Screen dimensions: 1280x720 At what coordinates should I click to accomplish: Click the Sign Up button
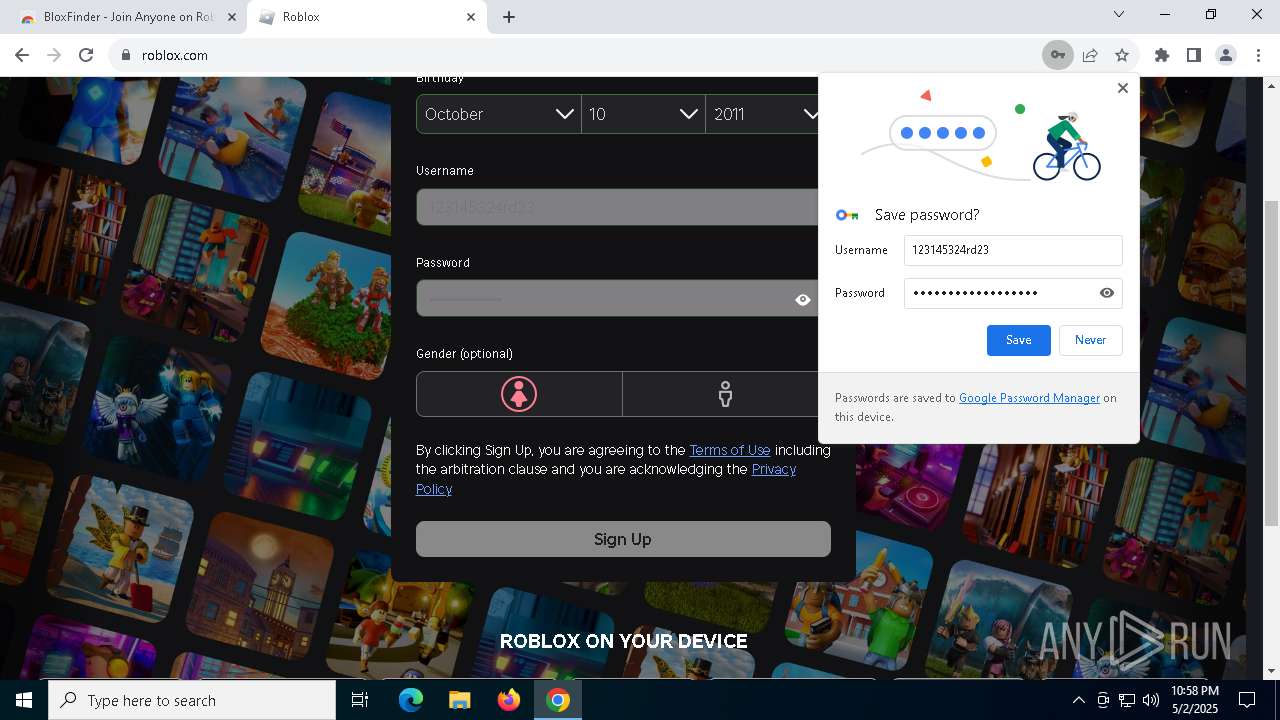(623, 539)
